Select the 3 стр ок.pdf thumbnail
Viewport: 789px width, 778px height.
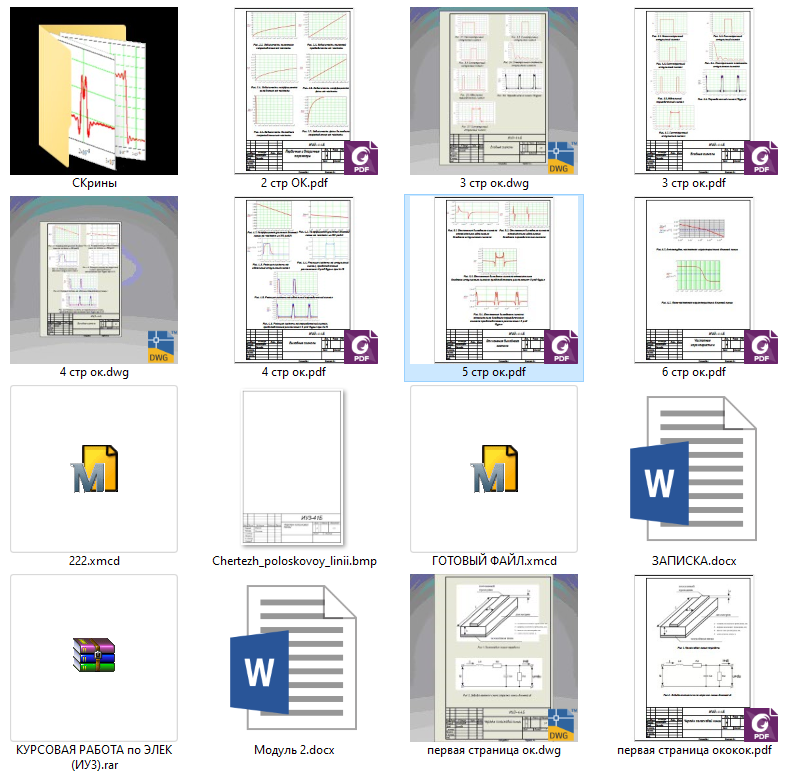point(694,91)
